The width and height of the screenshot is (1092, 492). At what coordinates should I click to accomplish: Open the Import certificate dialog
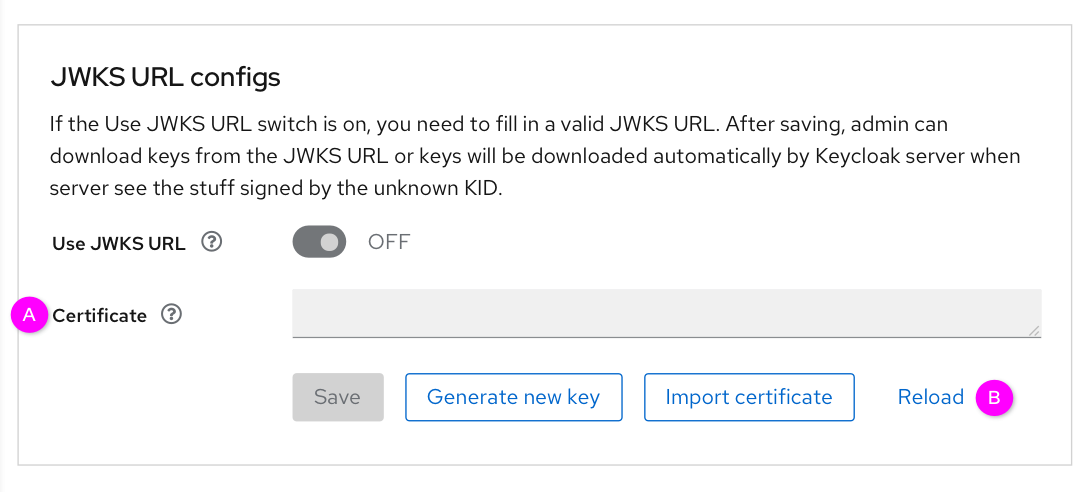749,397
